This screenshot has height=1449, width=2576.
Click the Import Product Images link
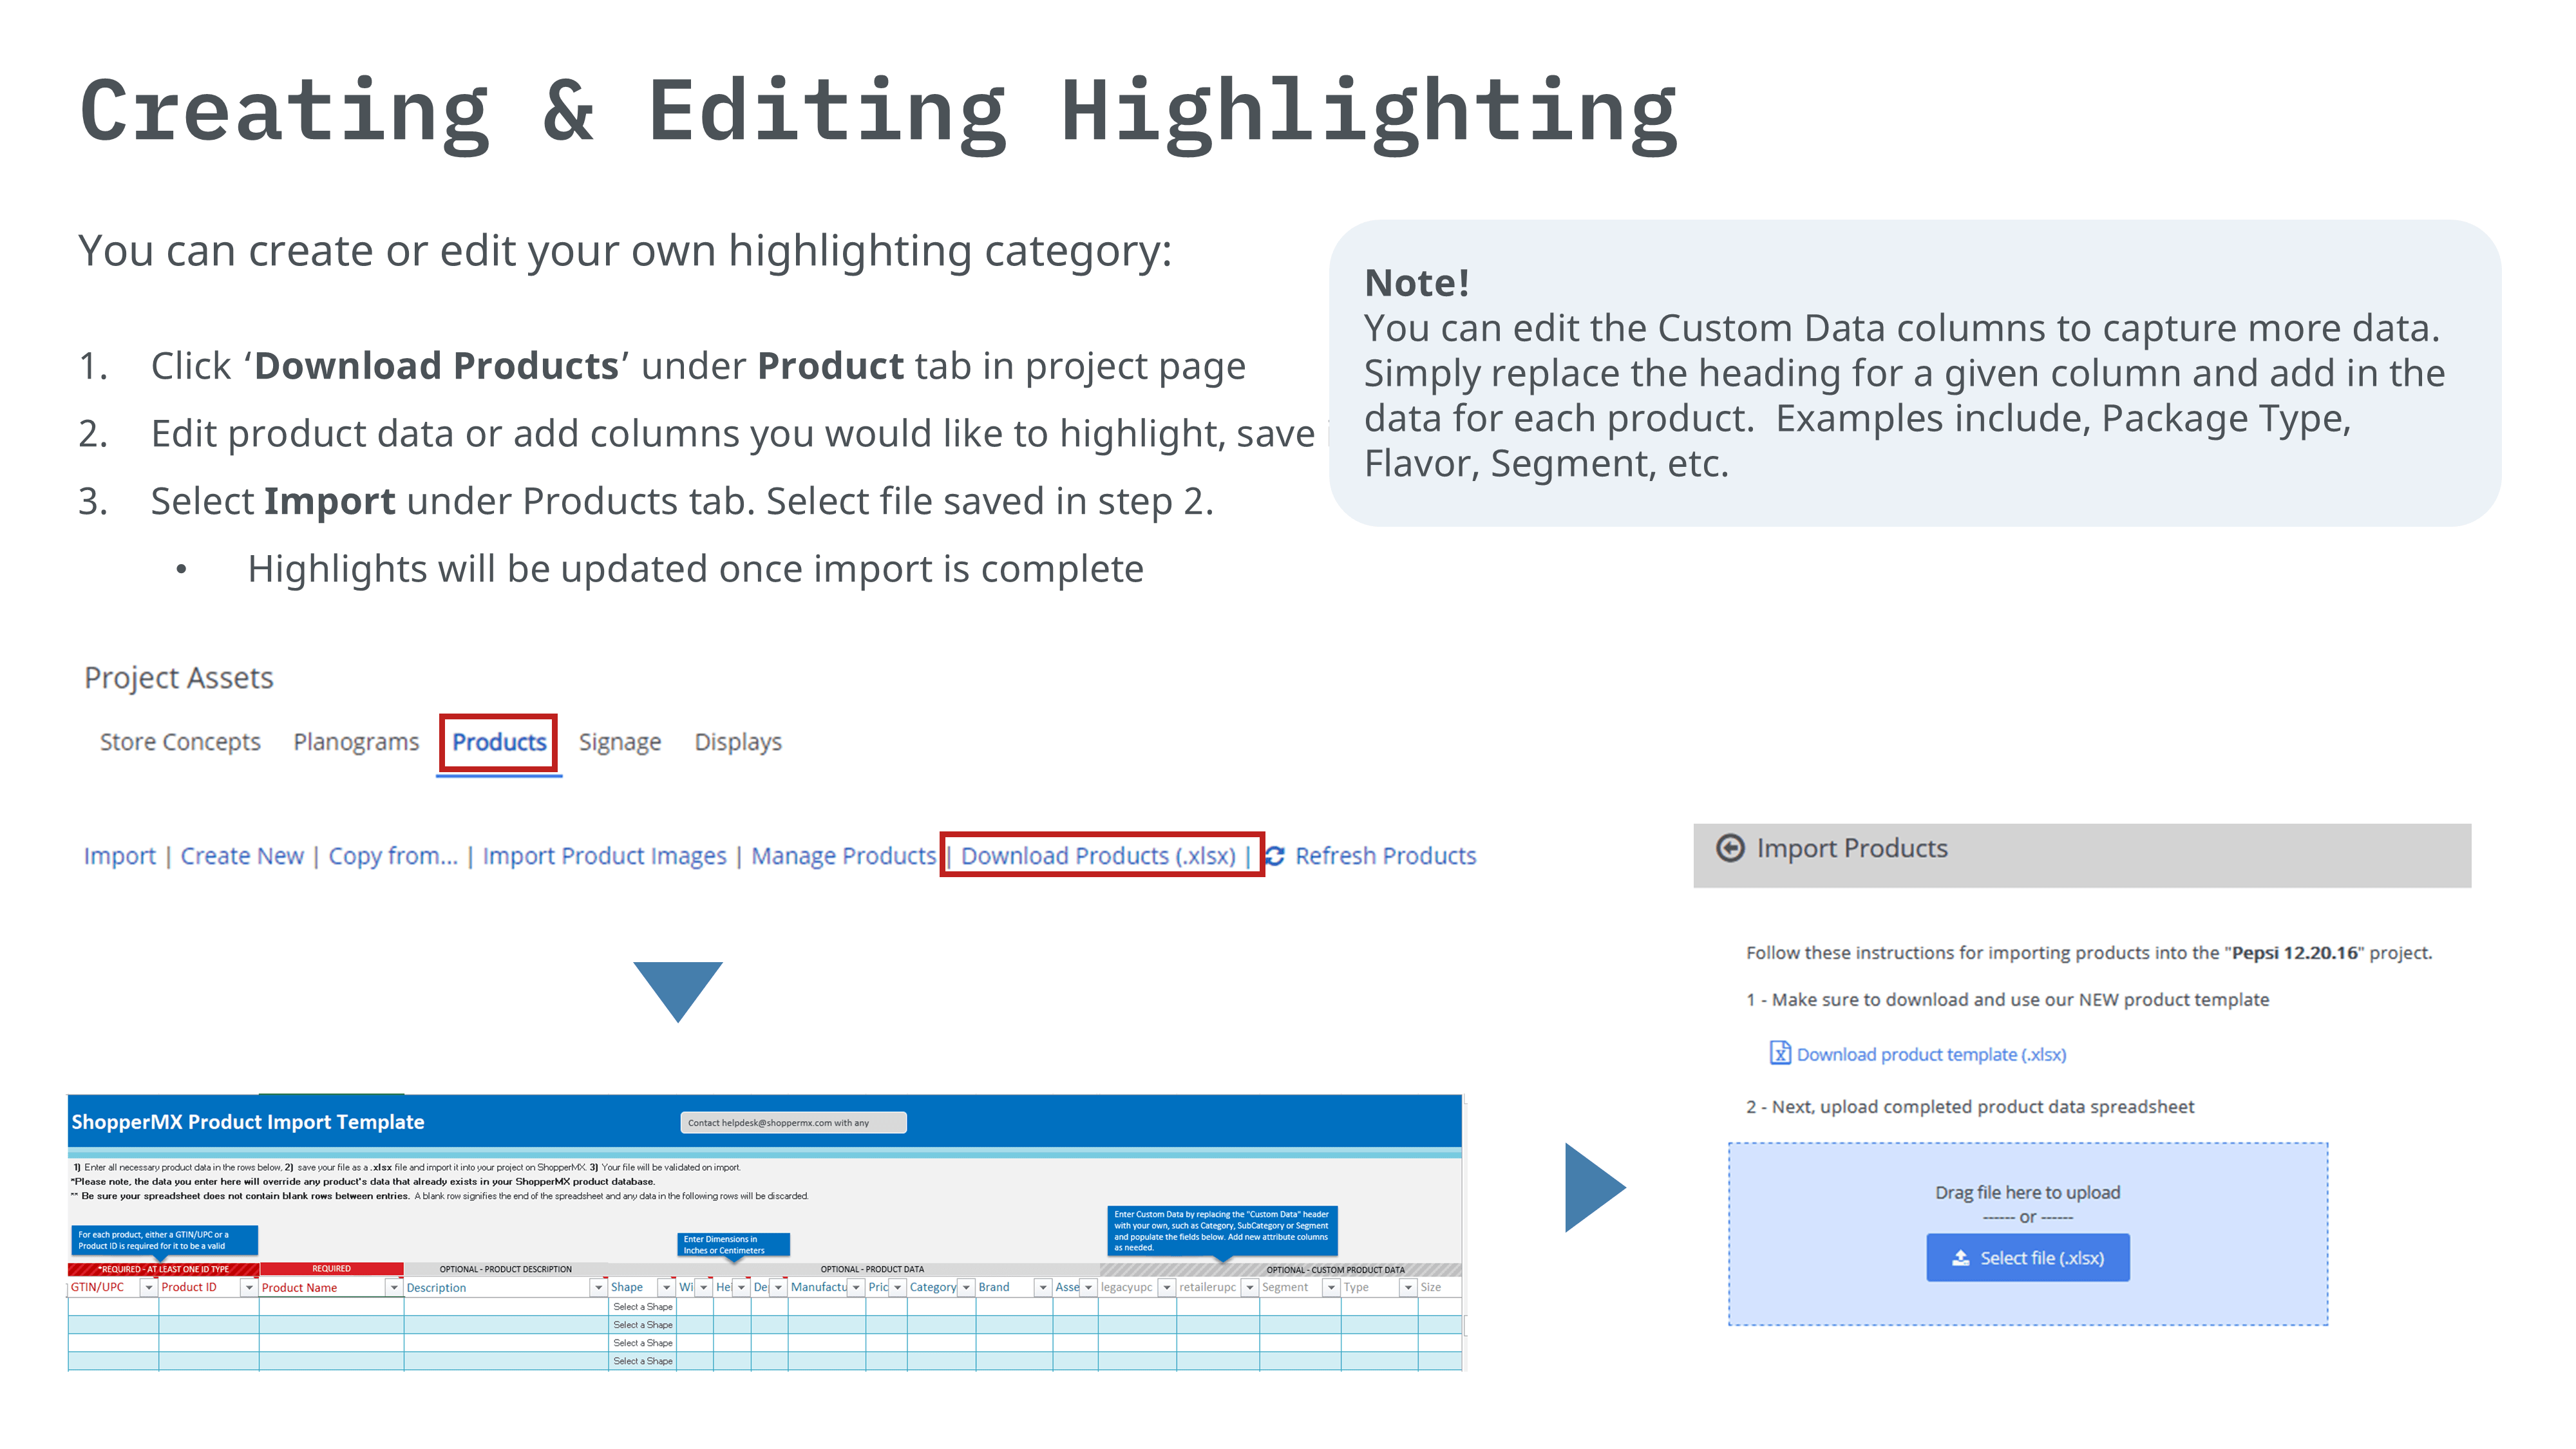pyautogui.click(x=604, y=856)
